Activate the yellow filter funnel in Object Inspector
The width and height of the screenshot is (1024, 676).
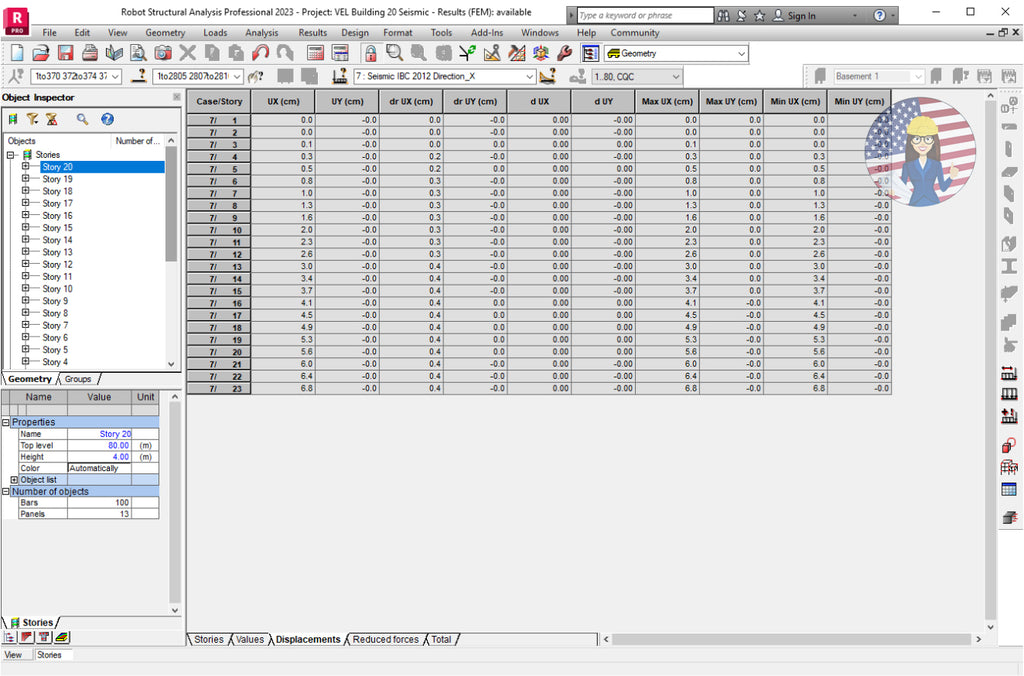coord(33,119)
